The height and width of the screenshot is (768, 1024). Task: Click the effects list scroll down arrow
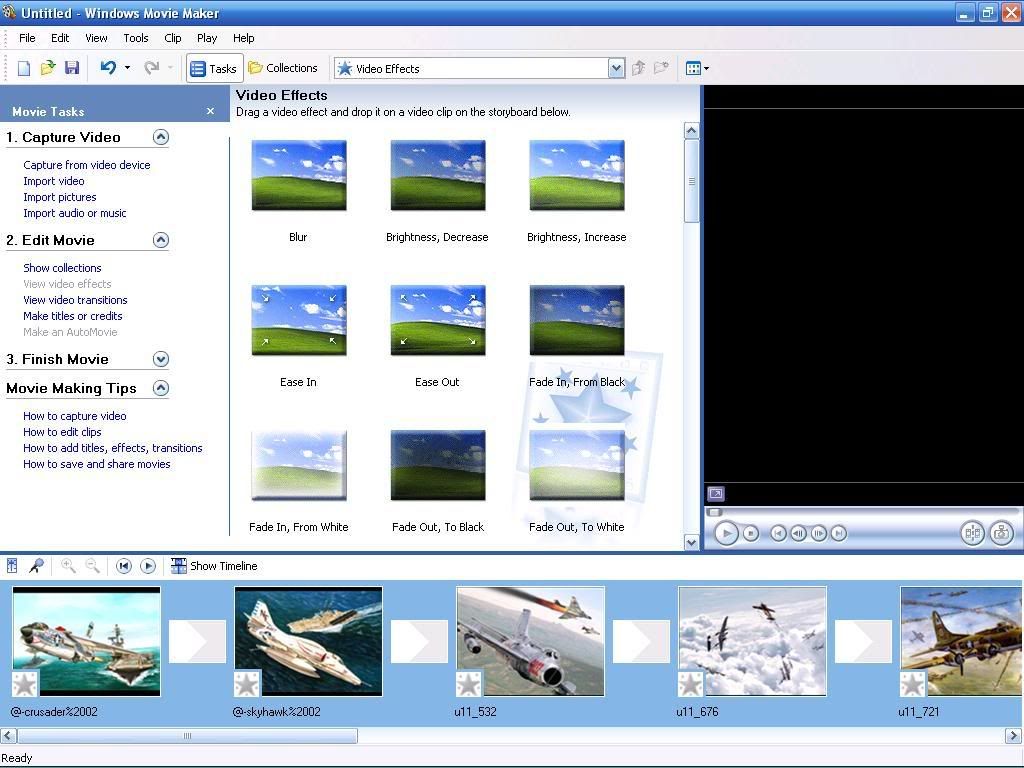(692, 542)
